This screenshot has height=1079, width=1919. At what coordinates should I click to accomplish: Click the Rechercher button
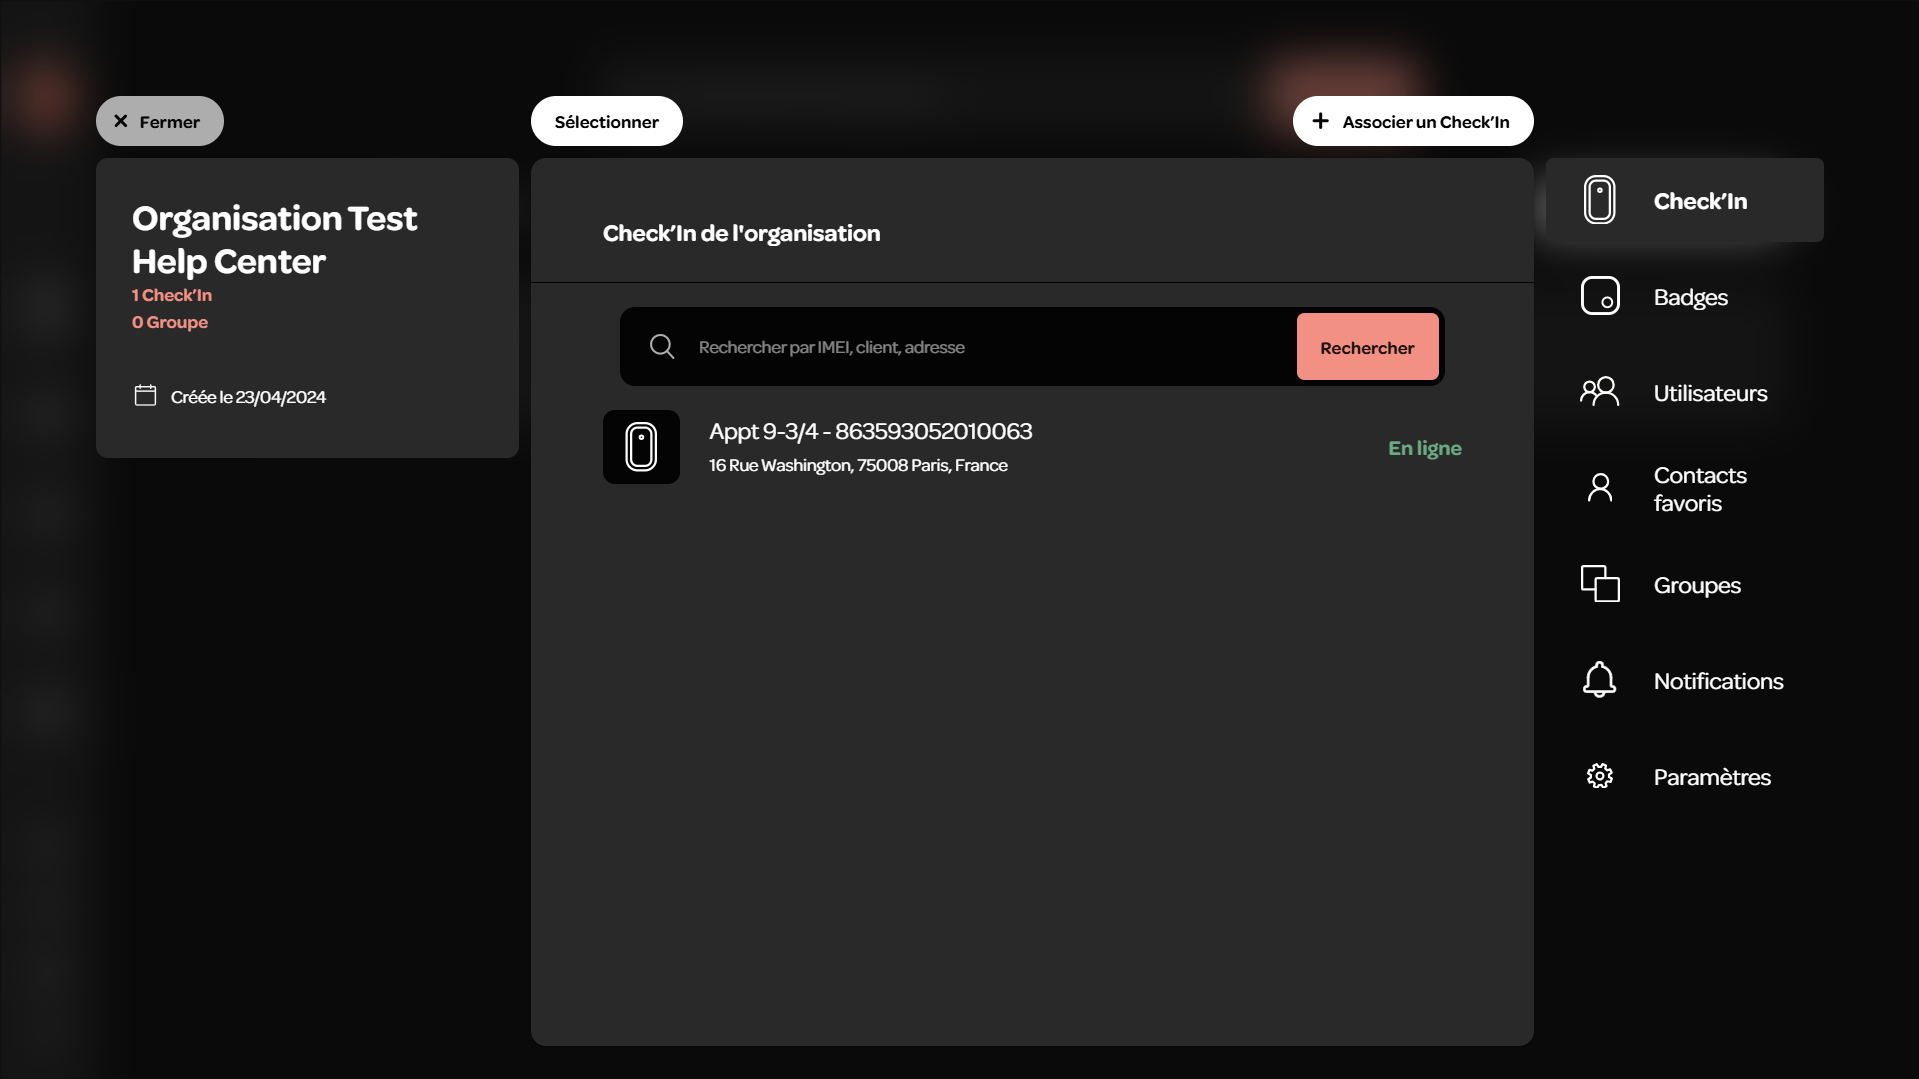1367,347
